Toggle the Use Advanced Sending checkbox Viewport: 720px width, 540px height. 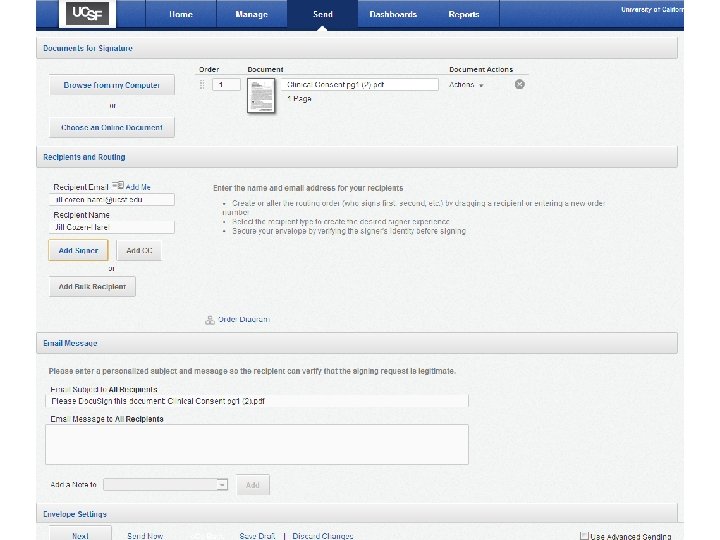584,536
